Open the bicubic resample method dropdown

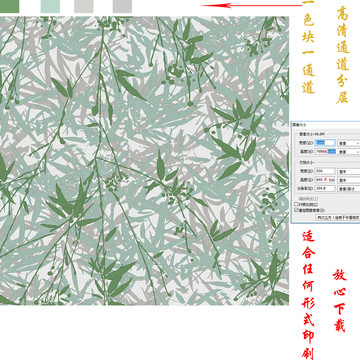[338, 217]
